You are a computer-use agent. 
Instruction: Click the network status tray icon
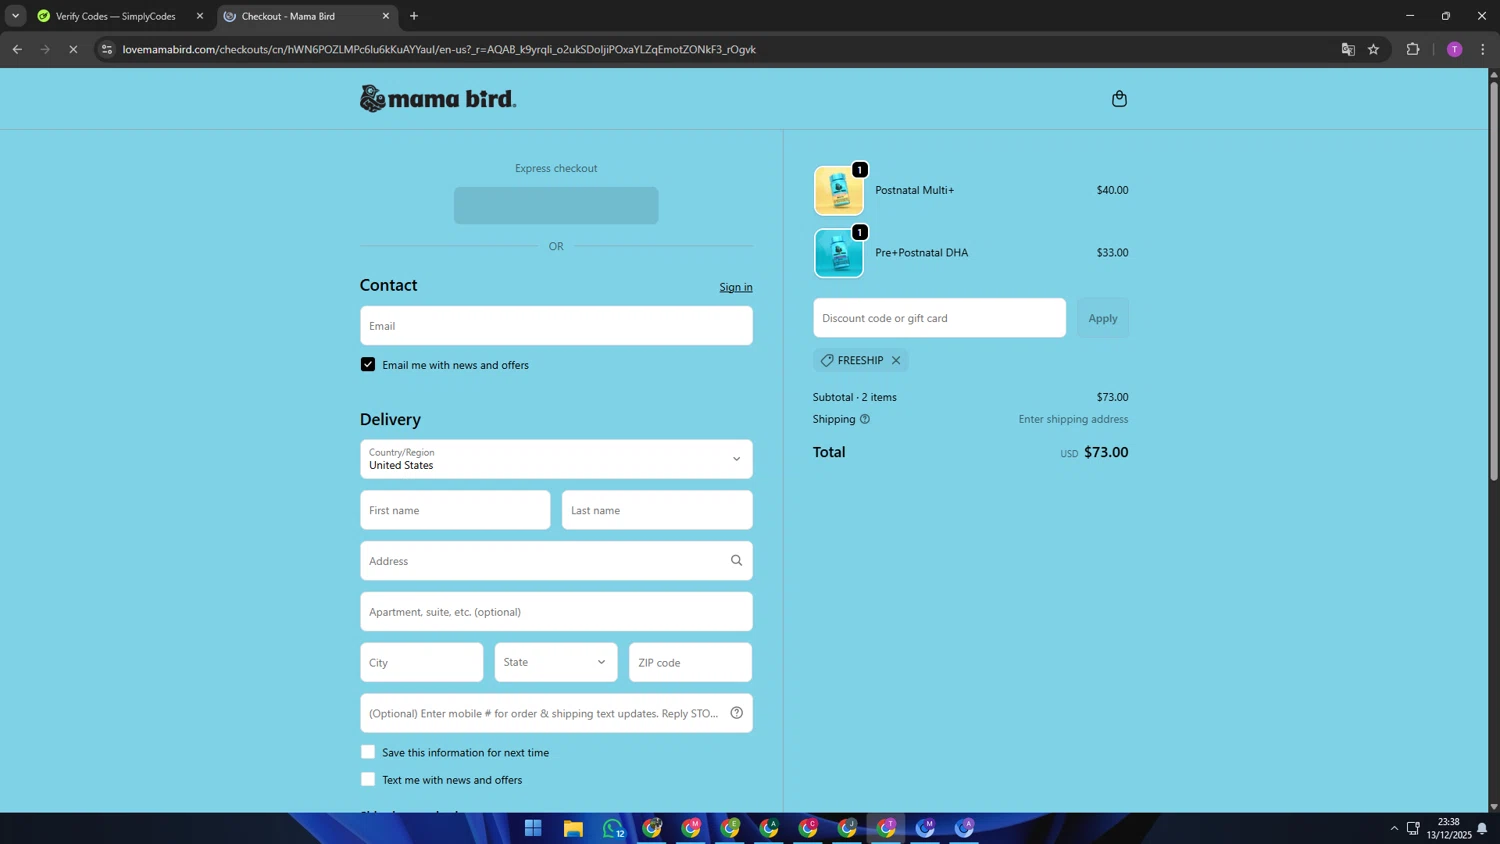[1413, 828]
